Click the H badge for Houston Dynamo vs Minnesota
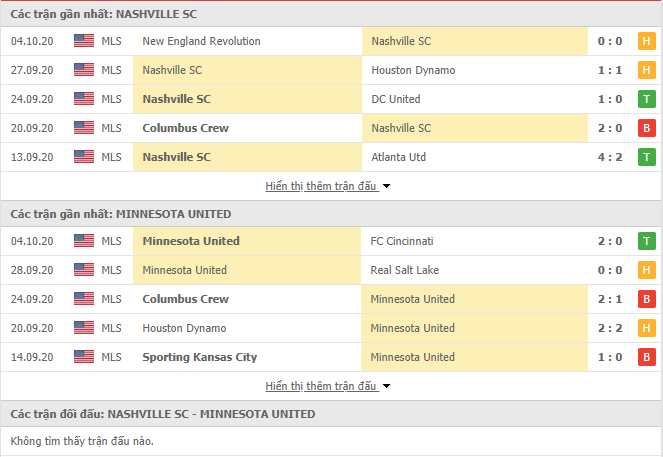The height and width of the screenshot is (457, 663). 647,328
